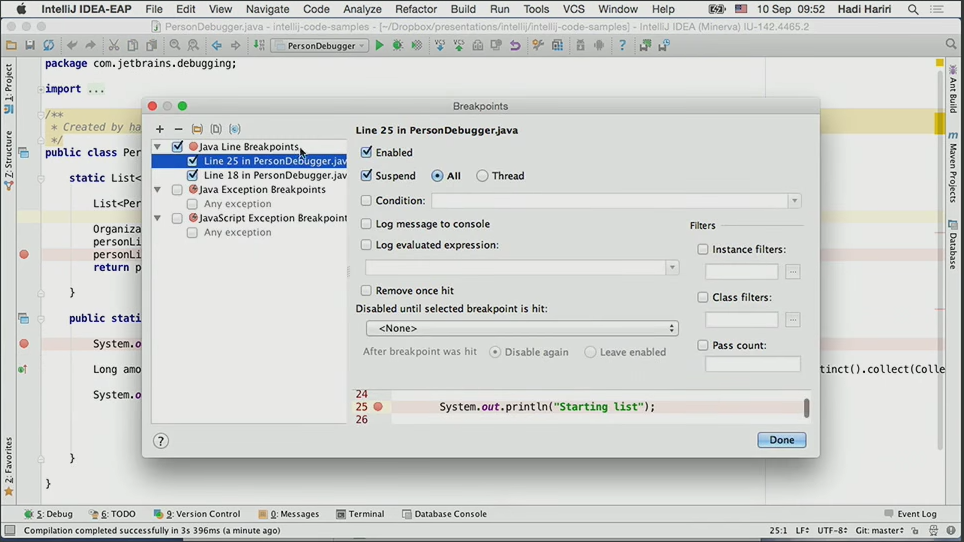Click the Cut scissors icon
This screenshot has height=542, width=964.
coord(114,45)
